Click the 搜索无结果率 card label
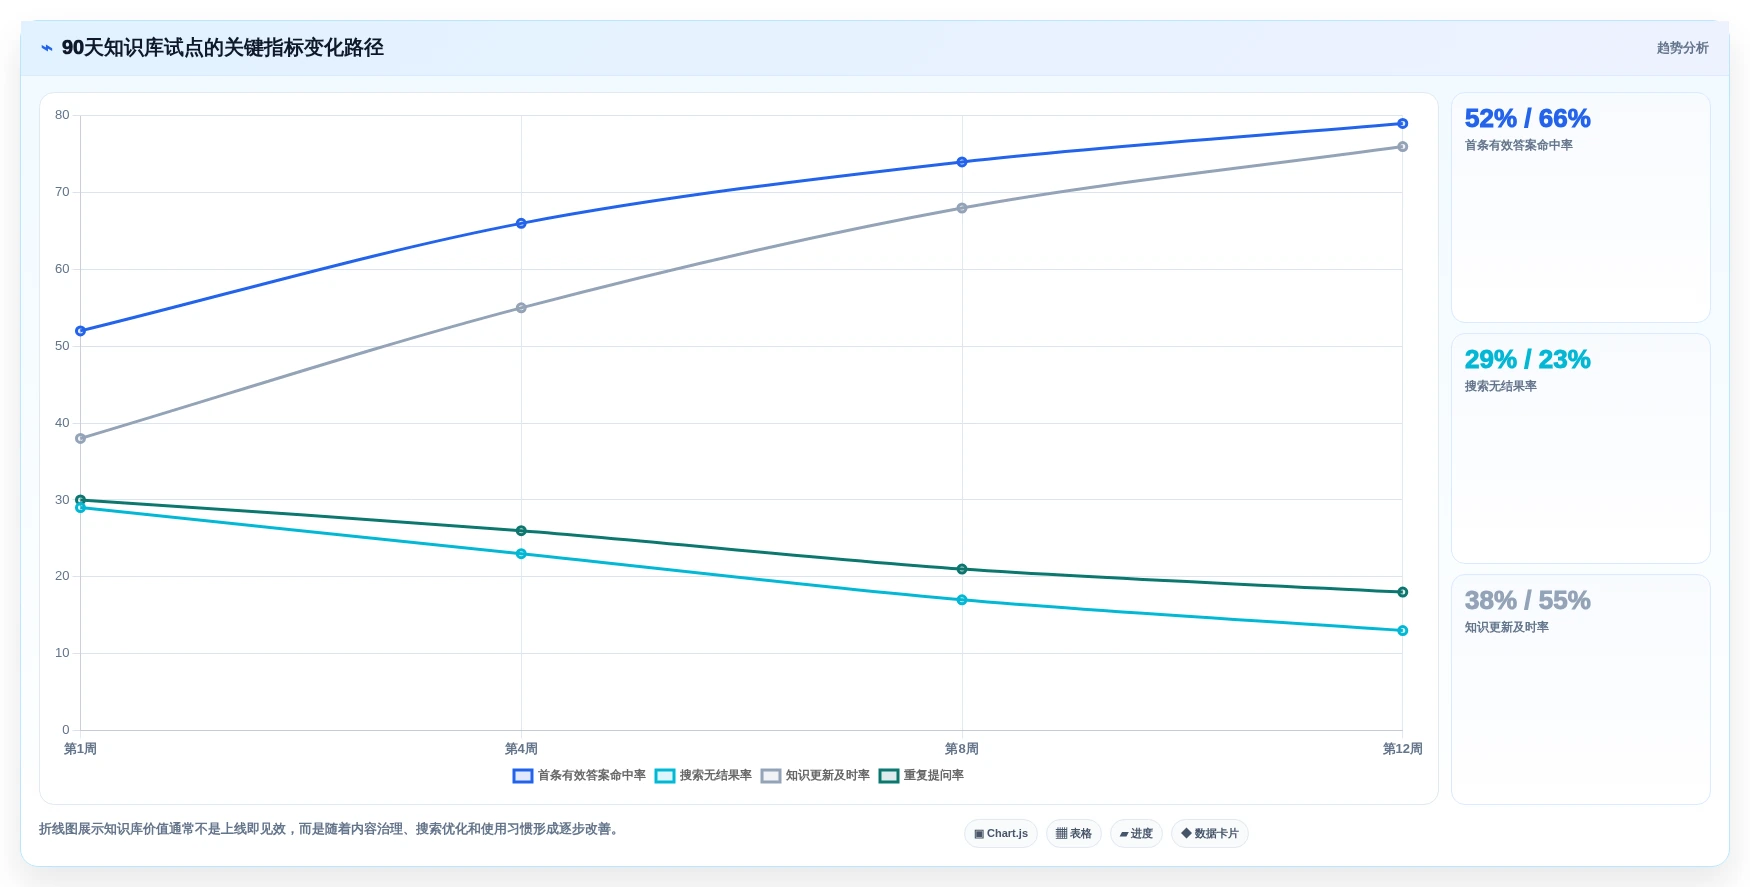The height and width of the screenshot is (887, 1750). pyautogui.click(x=1500, y=386)
